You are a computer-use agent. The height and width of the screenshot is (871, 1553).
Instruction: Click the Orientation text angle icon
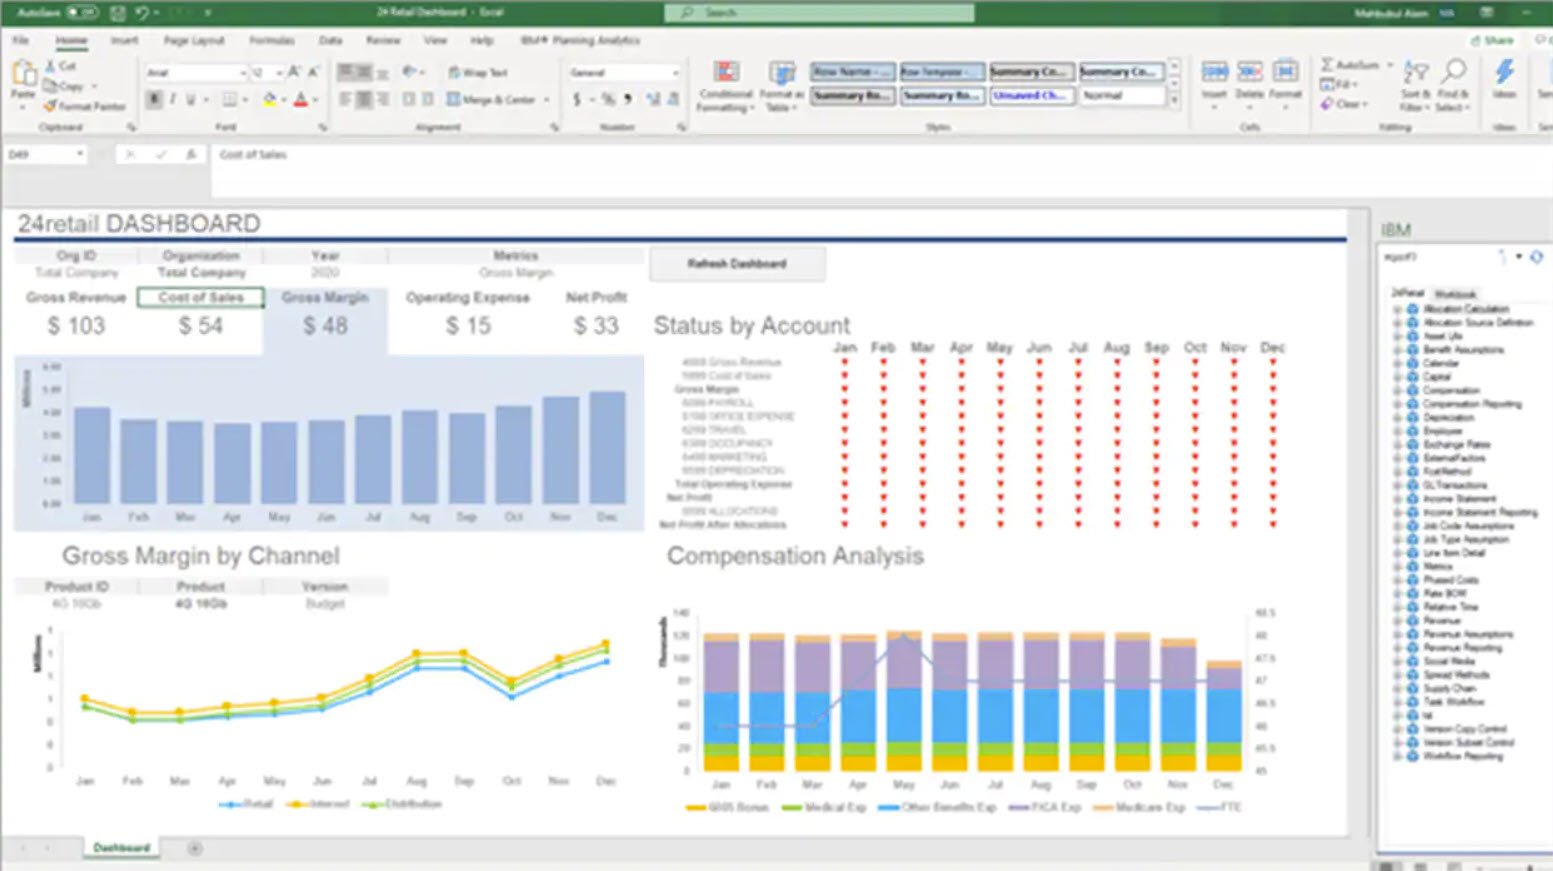(x=409, y=72)
